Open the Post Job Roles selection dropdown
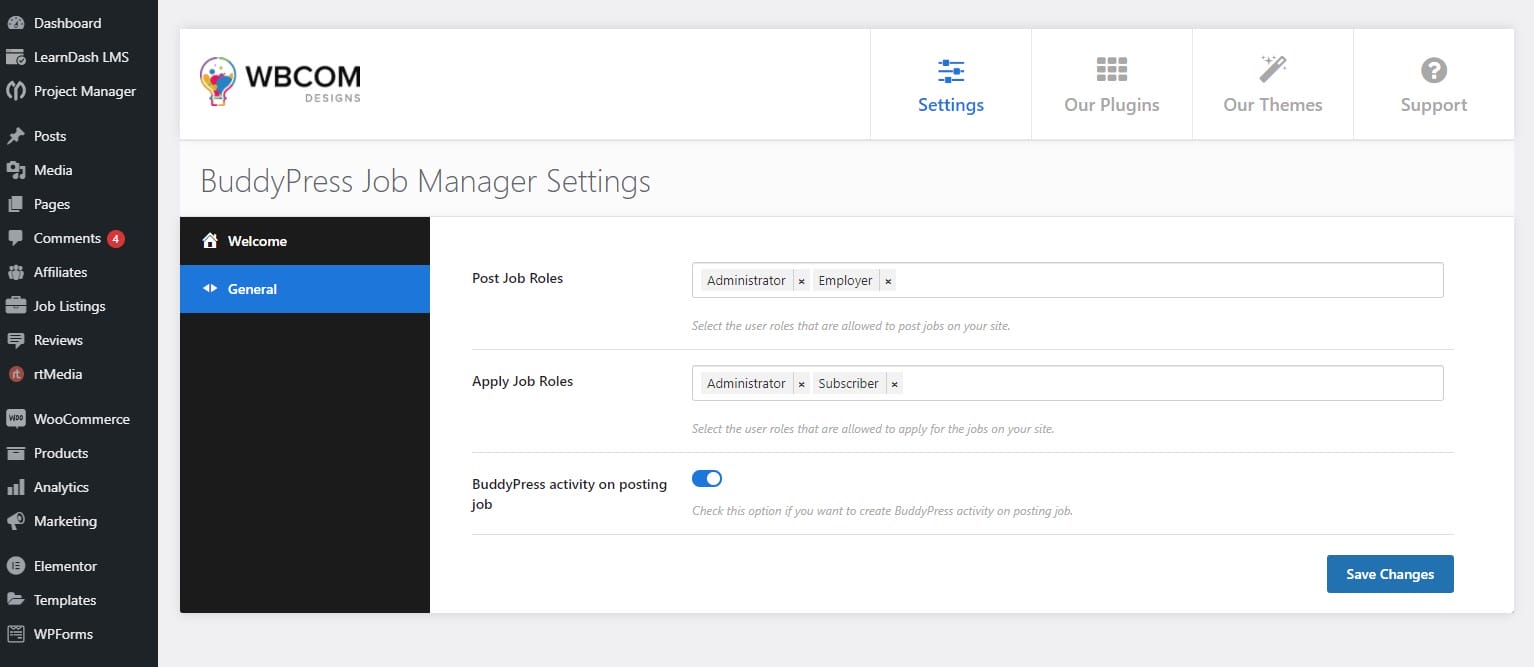Image resolution: width=1534 pixels, height=667 pixels. pyautogui.click(x=1160, y=280)
